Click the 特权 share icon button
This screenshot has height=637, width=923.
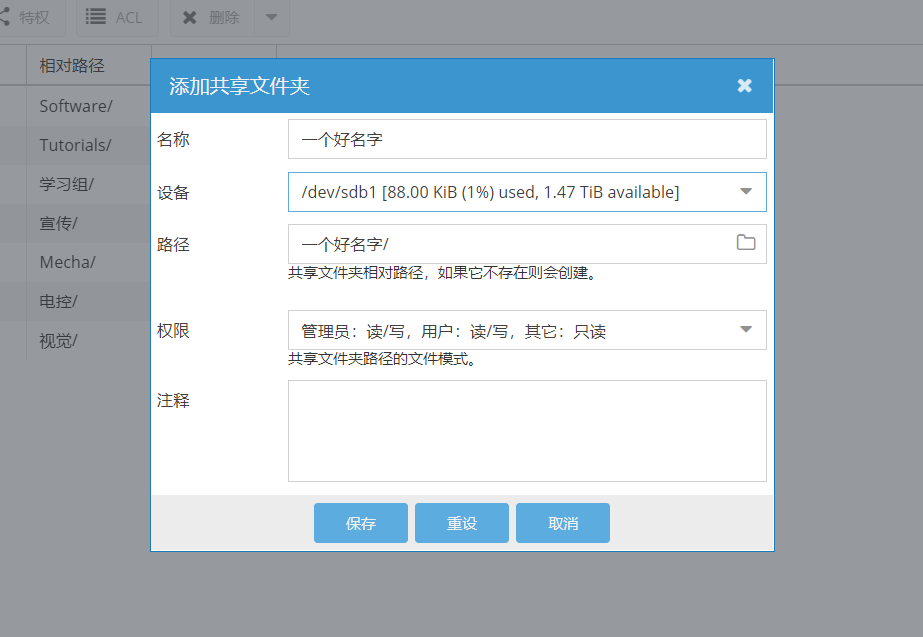click(x=4, y=17)
